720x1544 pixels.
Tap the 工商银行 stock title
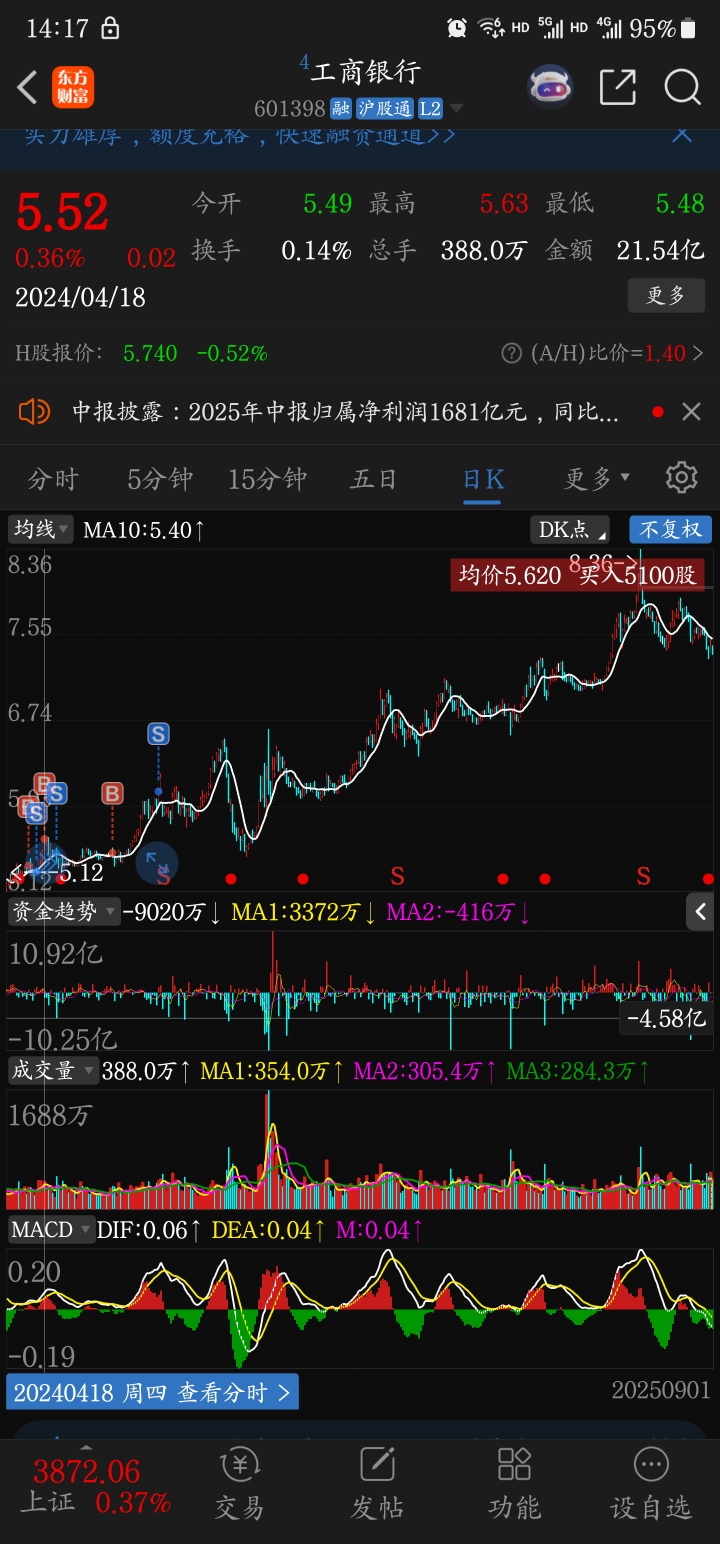coord(365,72)
